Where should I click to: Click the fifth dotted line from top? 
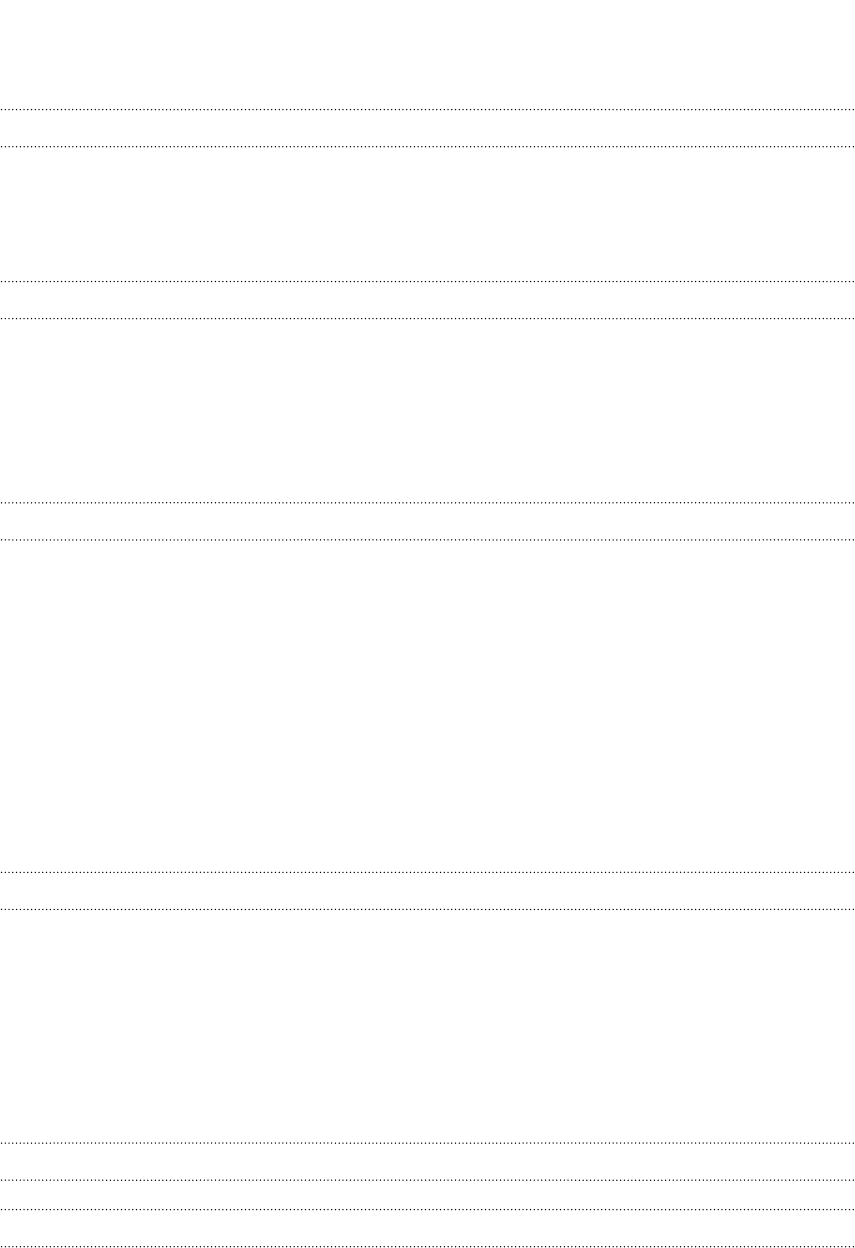point(427,502)
